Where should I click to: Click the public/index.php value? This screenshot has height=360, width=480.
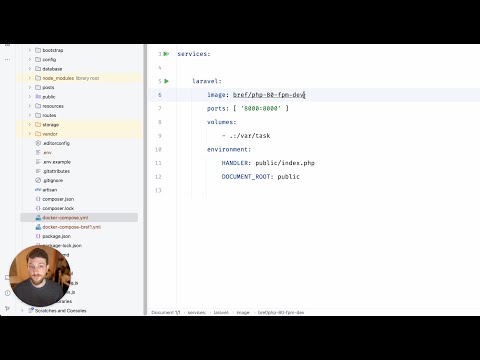pos(285,163)
